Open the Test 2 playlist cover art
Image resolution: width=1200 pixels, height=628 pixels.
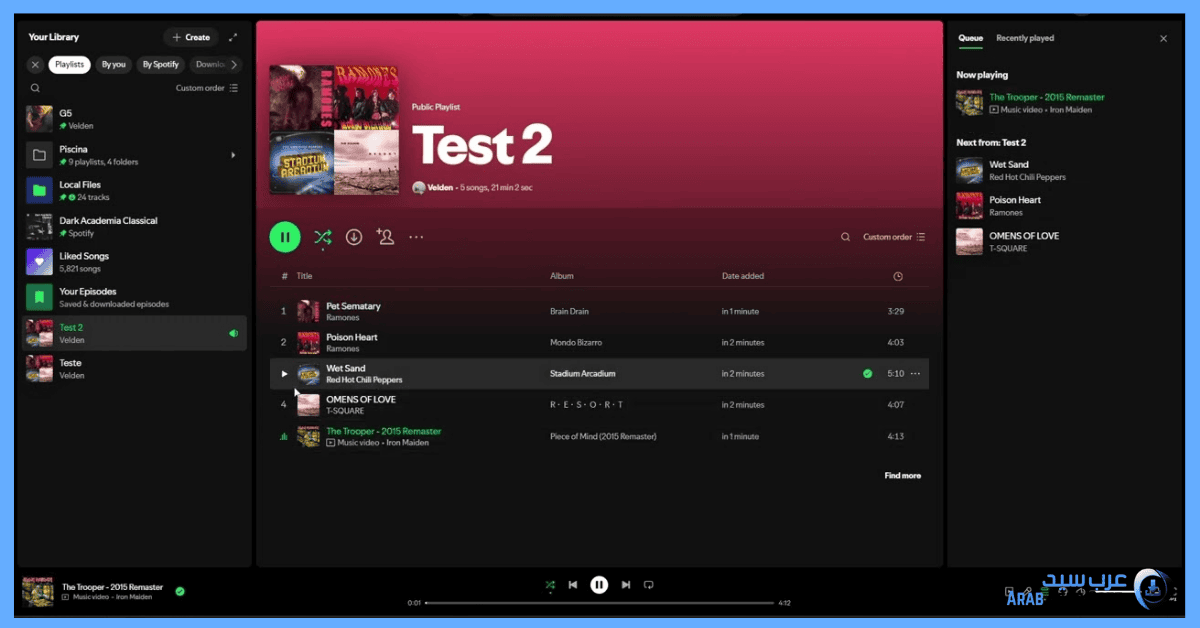334,130
